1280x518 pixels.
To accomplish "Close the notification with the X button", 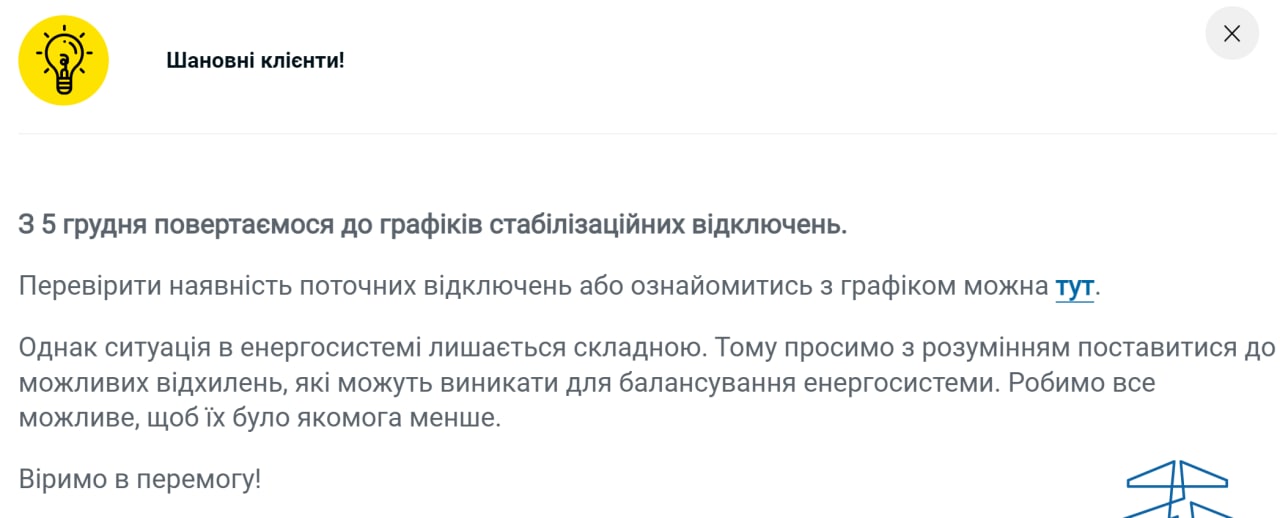I will (x=1231, y=34).
